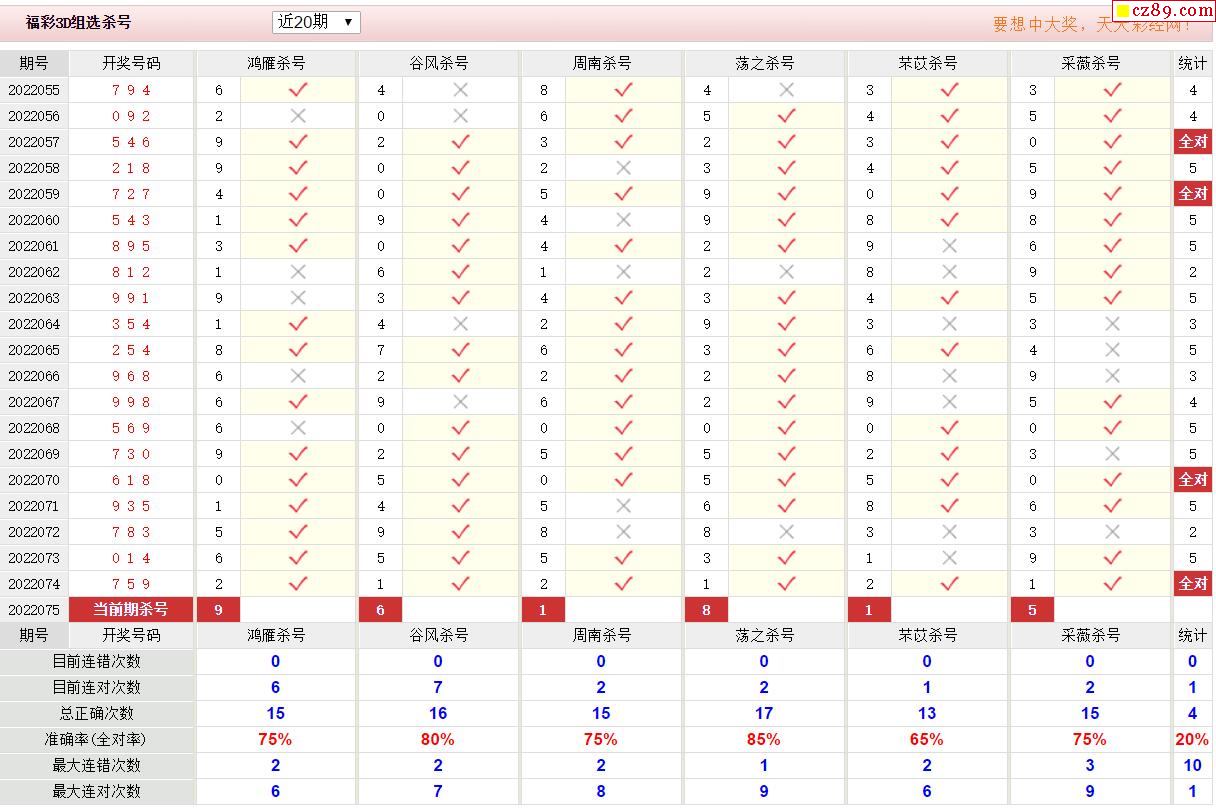Screen dimensions: 1216x810
Task: Click period number 2022075
Action: coord(34,610)
